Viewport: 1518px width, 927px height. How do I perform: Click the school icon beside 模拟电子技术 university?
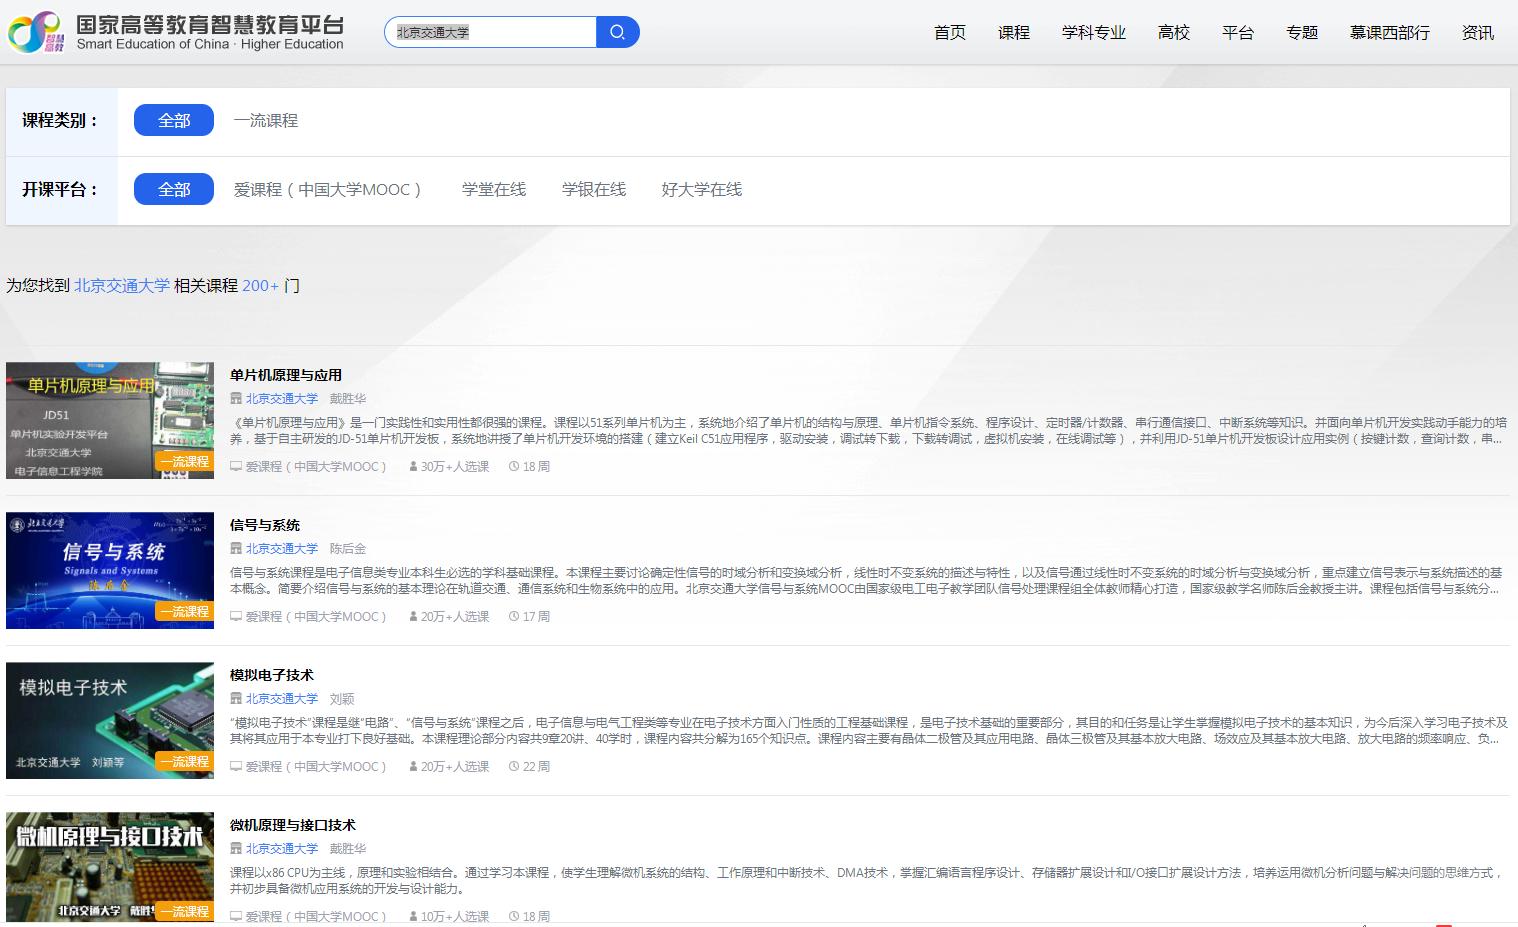pos(236,699)
